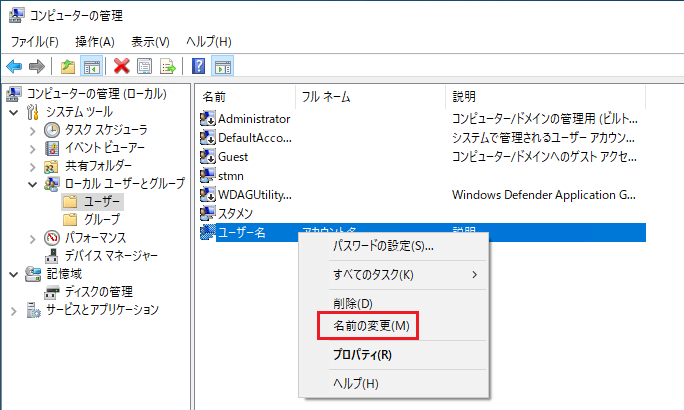Choose プロパティ(R) from context menu
This screenshot has width=684, height=410.
[x=393, y=355]
